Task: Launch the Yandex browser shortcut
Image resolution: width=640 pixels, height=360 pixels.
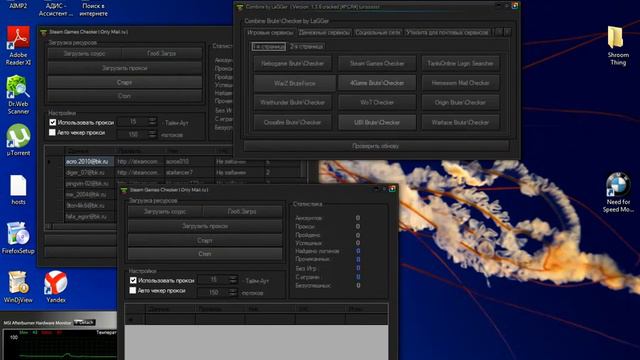Action: click(x=56, y=287)
